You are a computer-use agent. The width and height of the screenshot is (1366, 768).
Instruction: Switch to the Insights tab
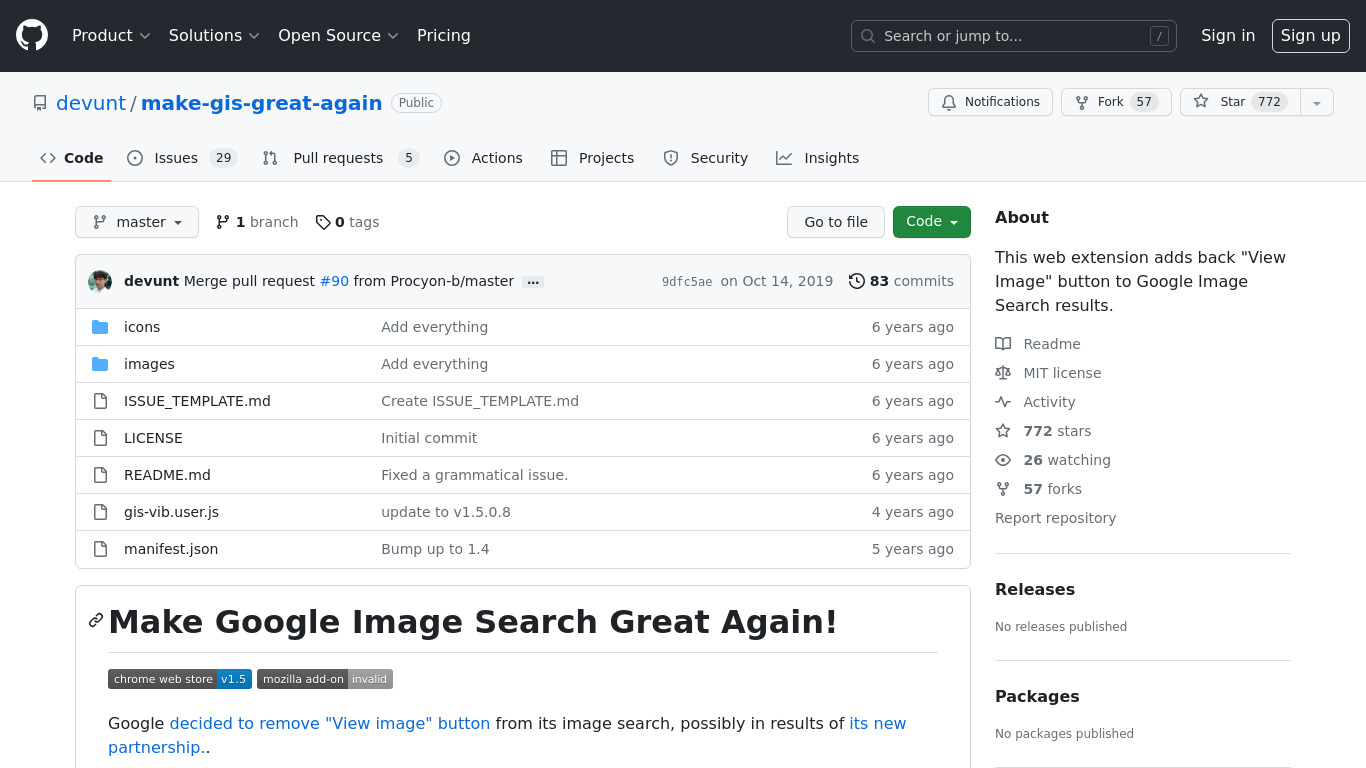[x=818, y=158]
